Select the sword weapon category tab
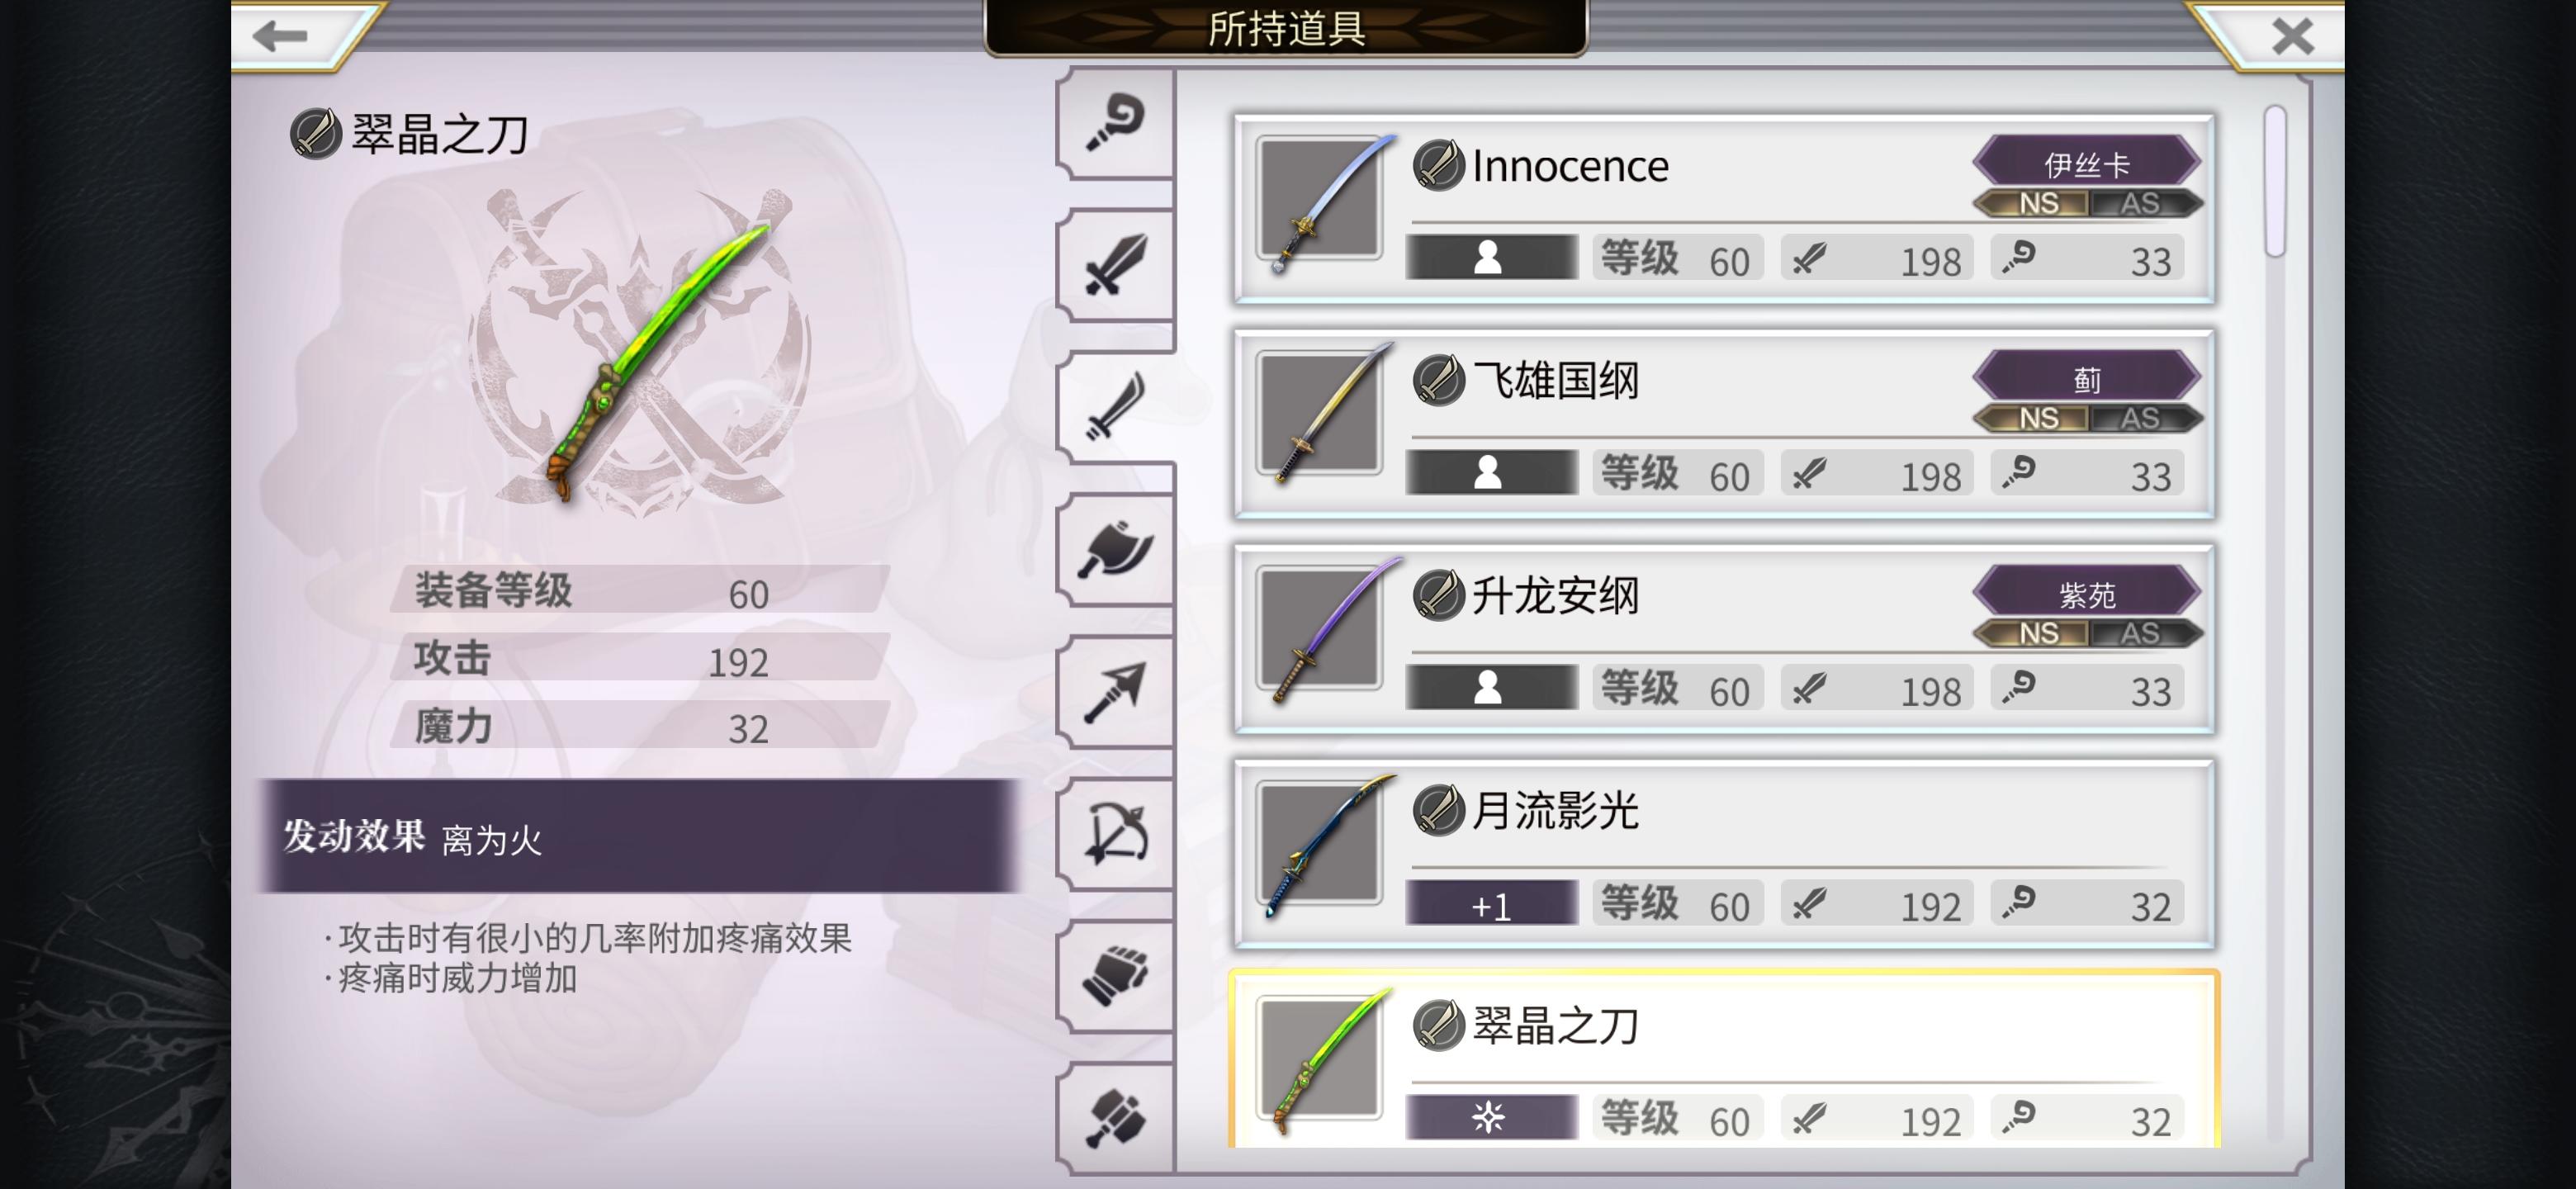The image size is (2576, 1189). pos(1115,265)
